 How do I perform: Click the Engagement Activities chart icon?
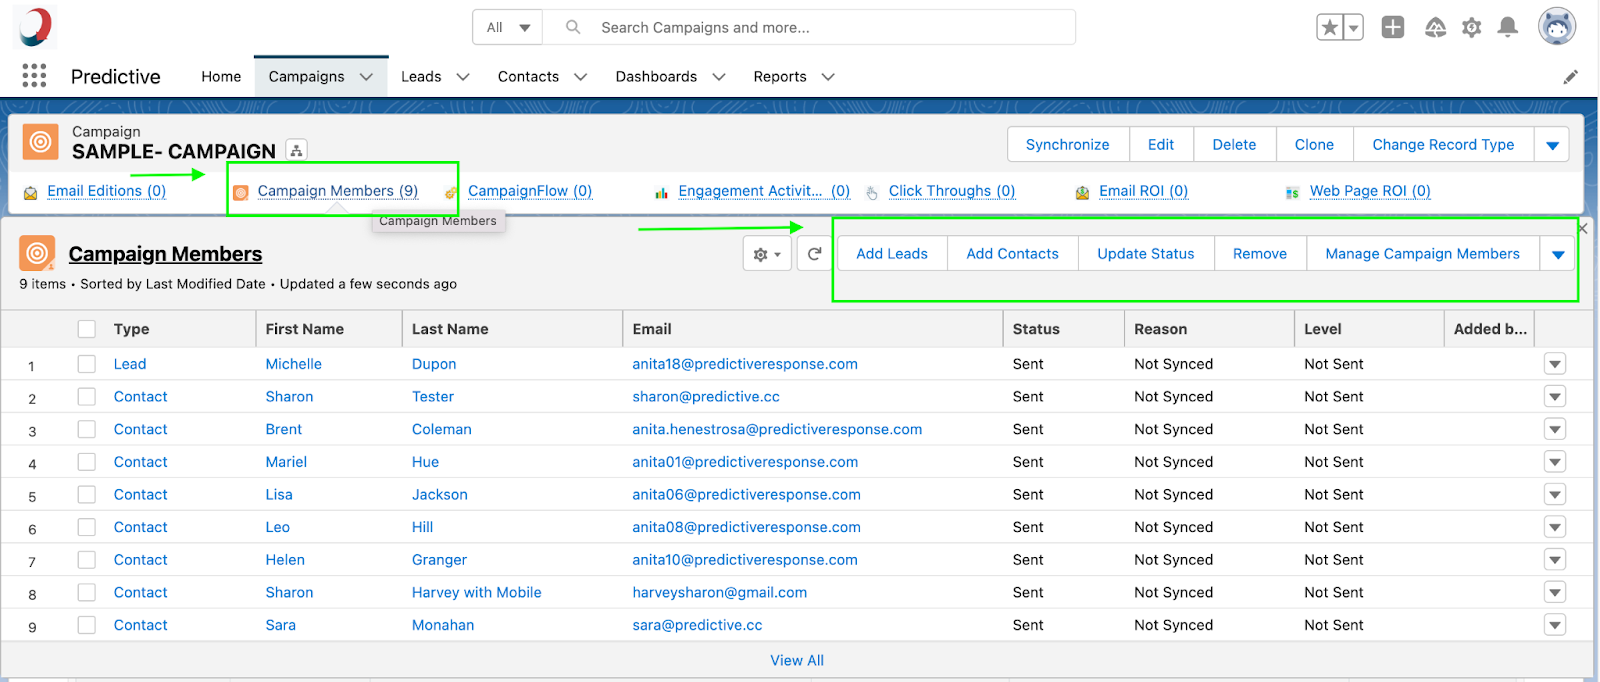[x=662, y=193]
